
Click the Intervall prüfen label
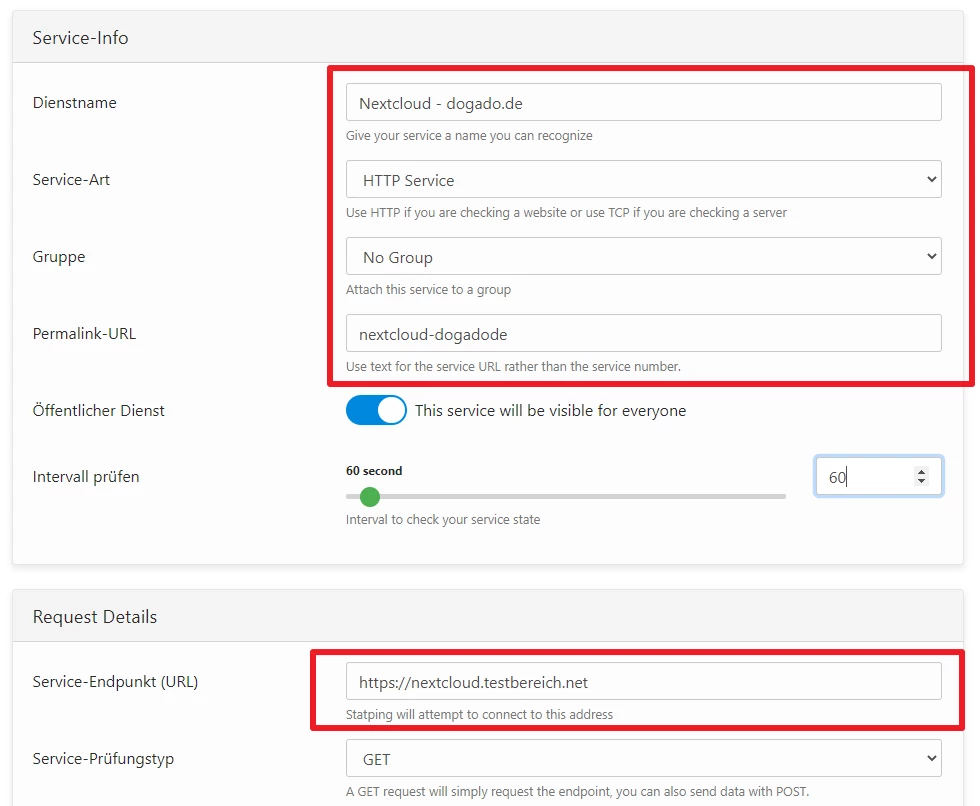click(86, 477)
